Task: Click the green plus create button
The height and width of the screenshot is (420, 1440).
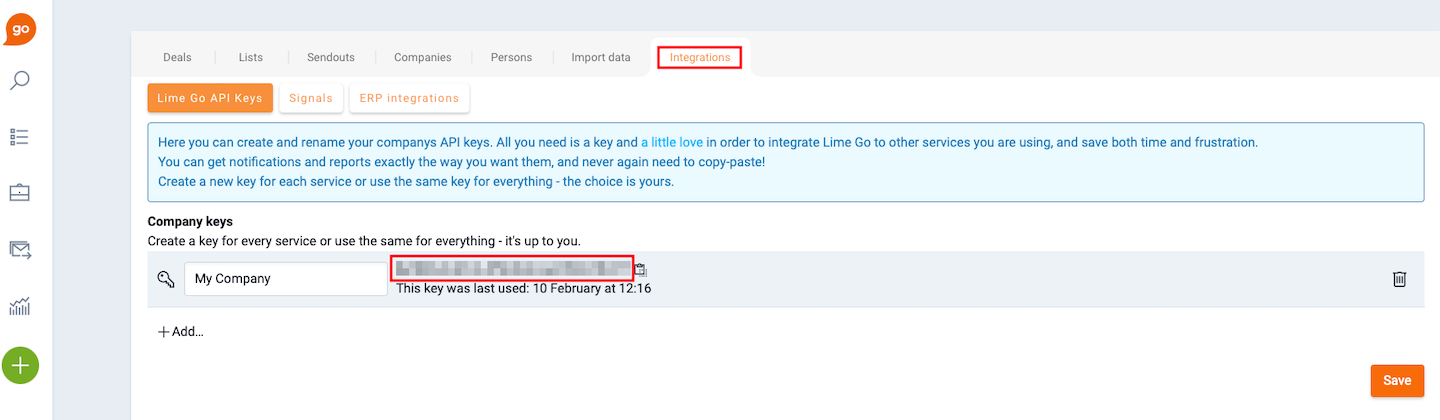Action: (20, 365)
